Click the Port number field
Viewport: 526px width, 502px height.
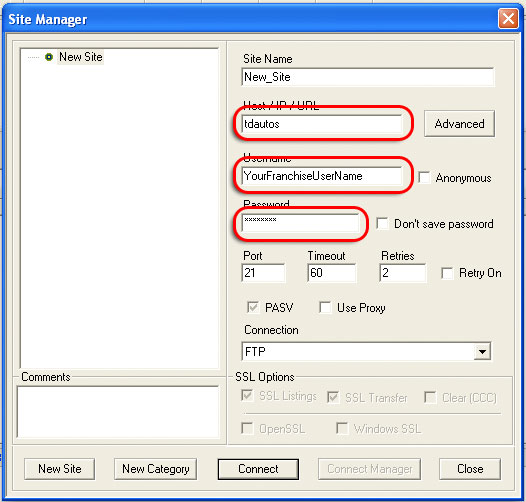point(263,273)
